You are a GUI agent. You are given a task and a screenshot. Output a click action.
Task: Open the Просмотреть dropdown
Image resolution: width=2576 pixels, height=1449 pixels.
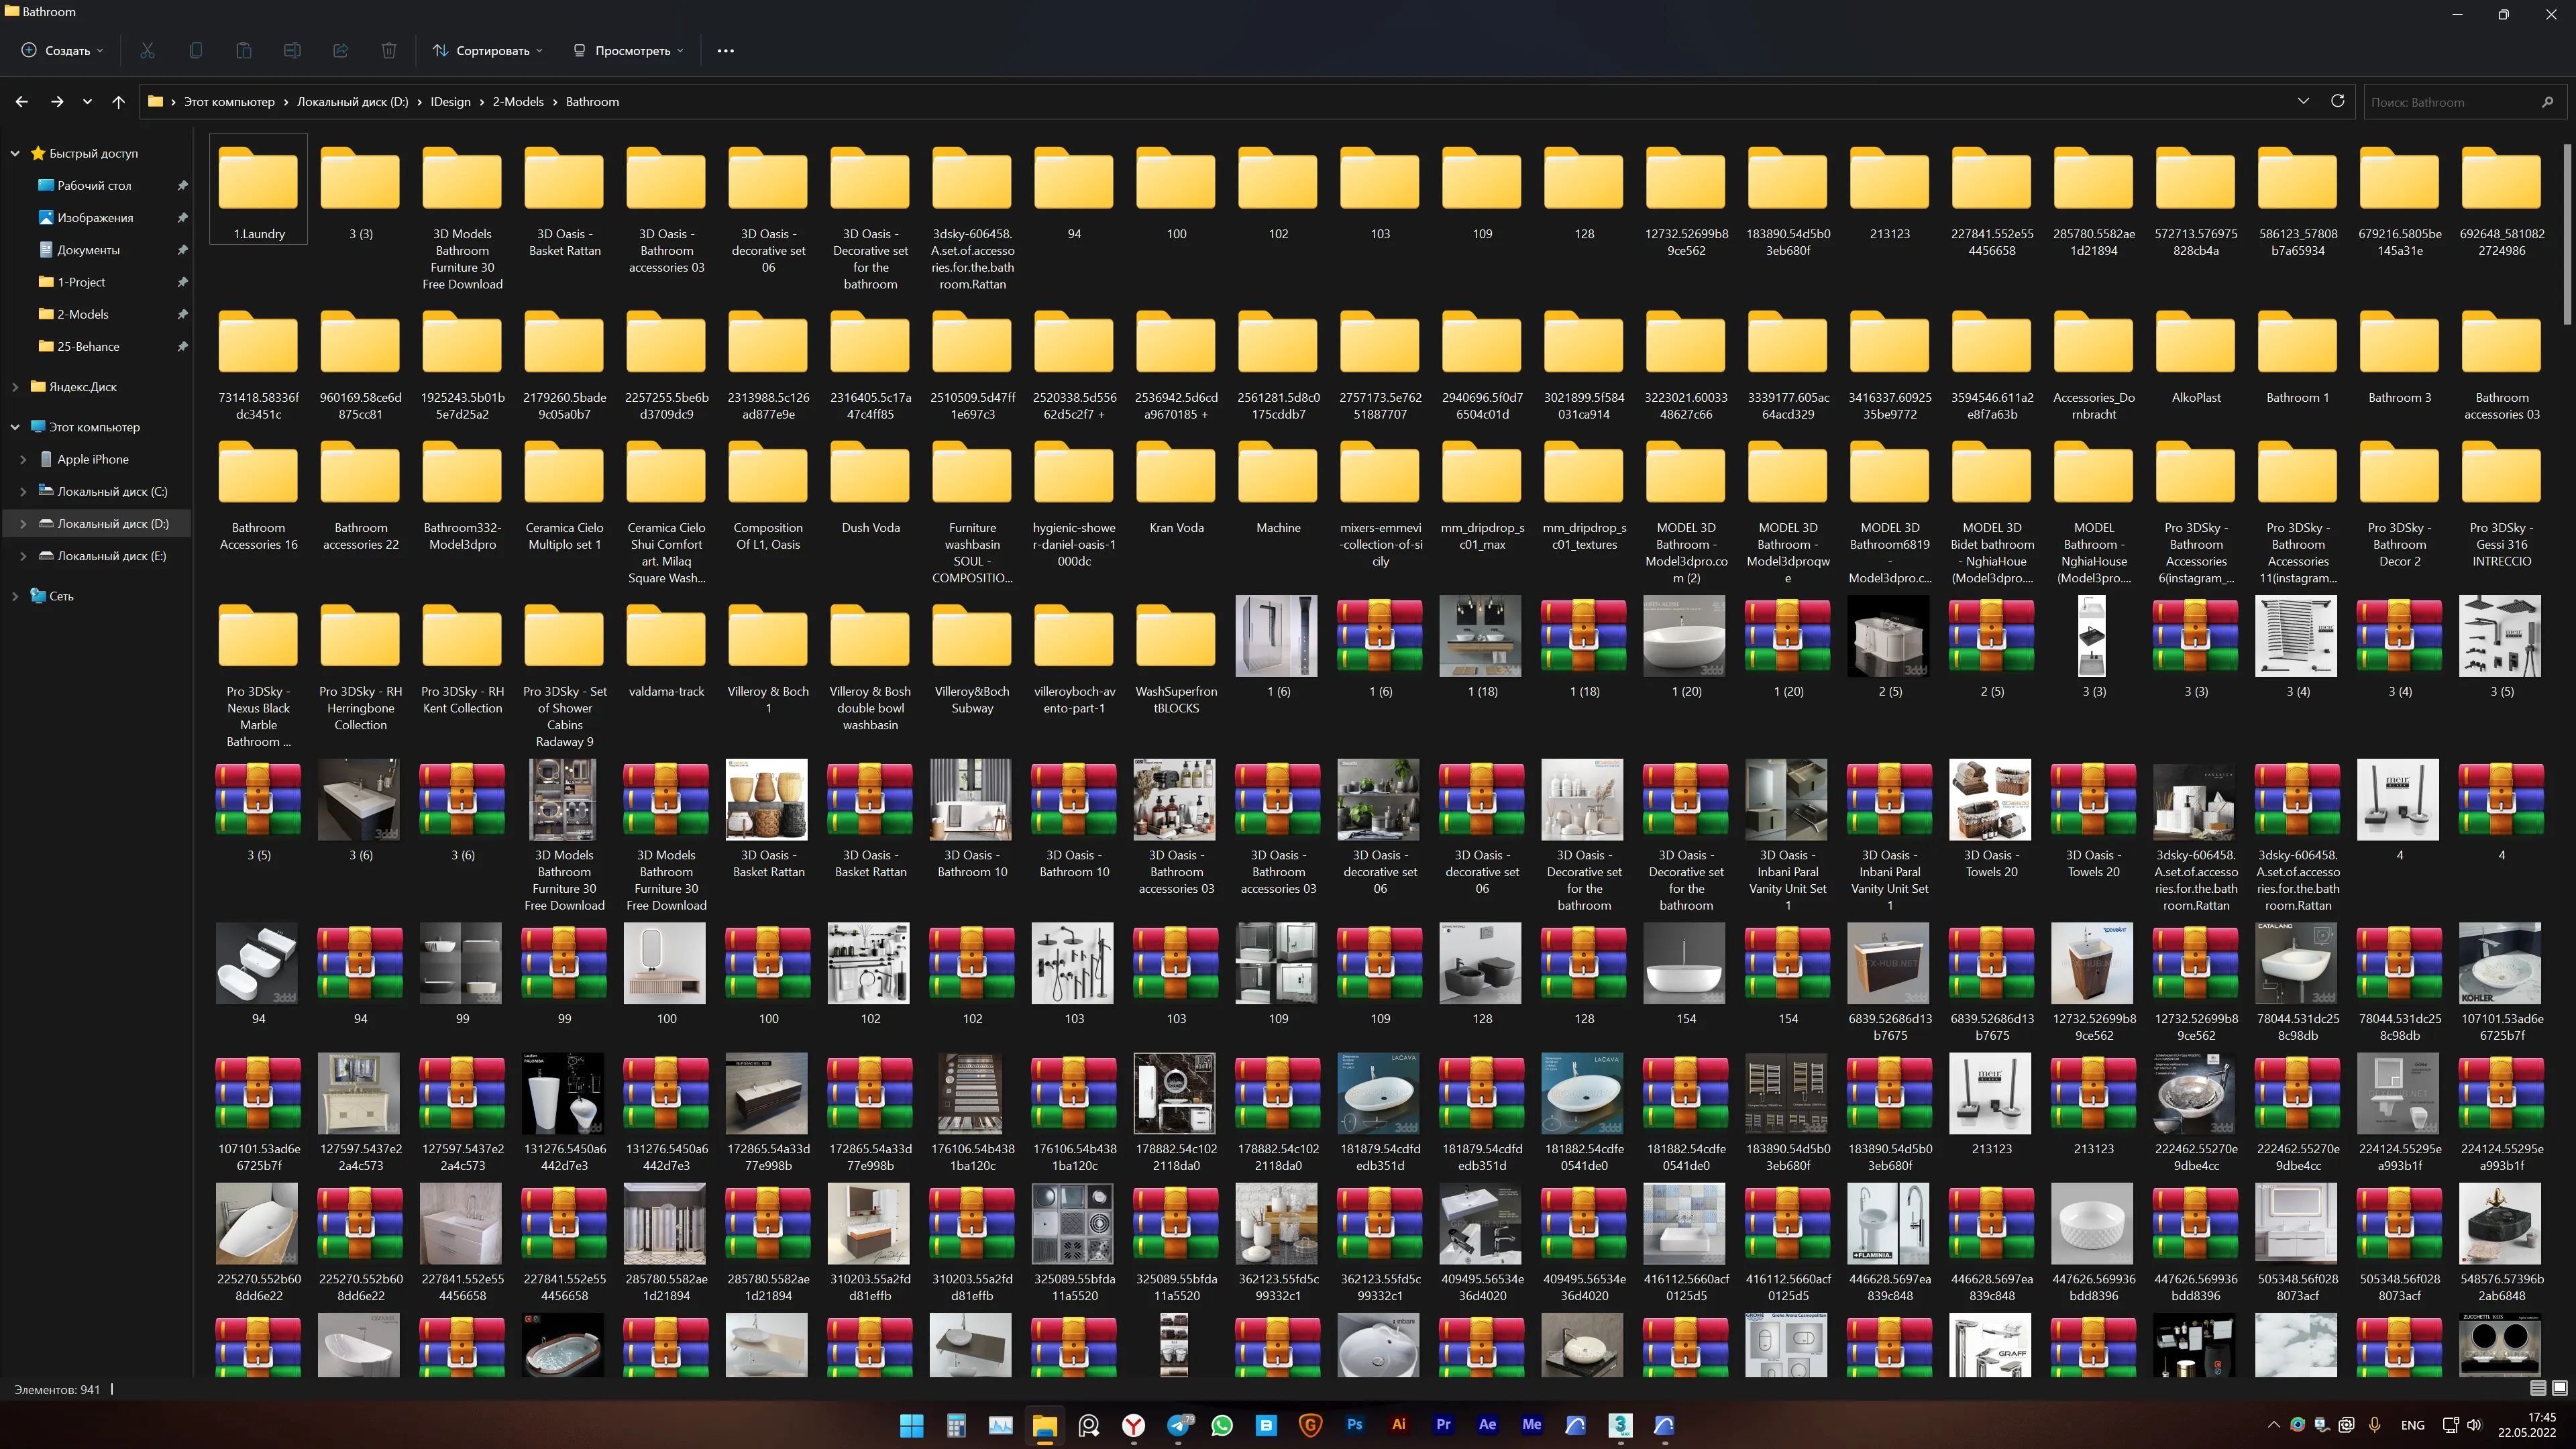[x=629, y=50]
